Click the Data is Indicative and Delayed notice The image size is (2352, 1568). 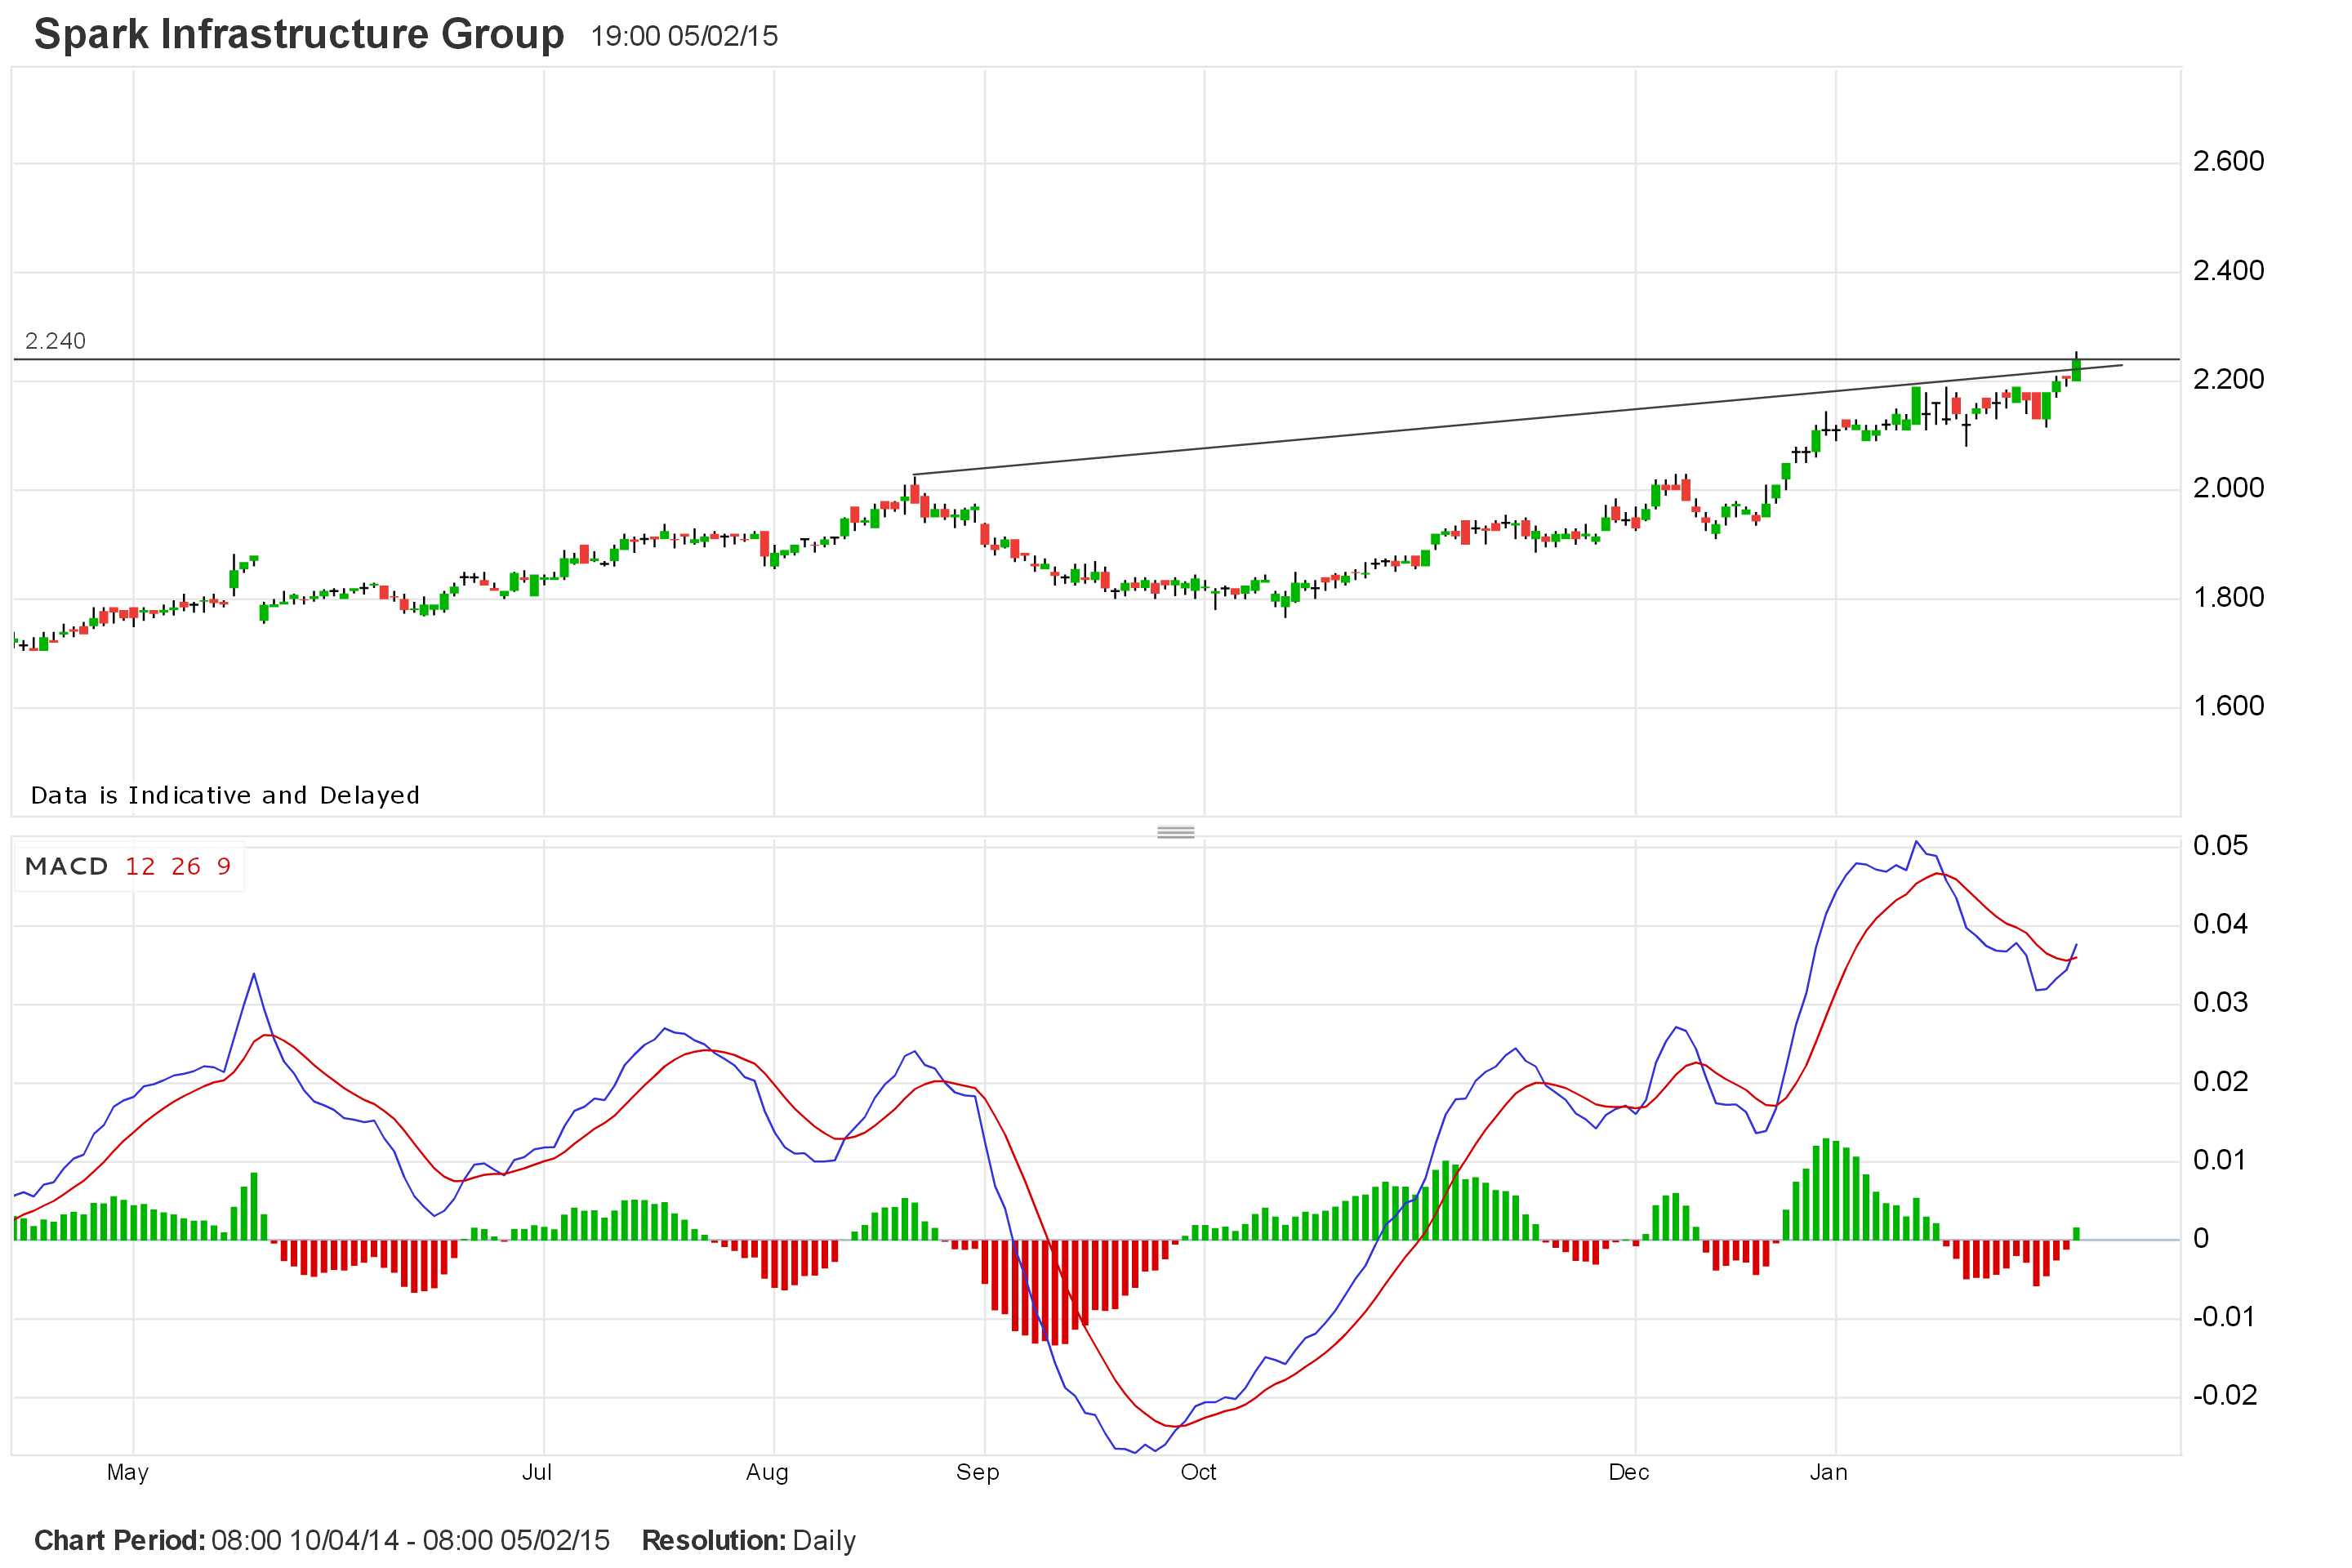(x=225, y=795)
